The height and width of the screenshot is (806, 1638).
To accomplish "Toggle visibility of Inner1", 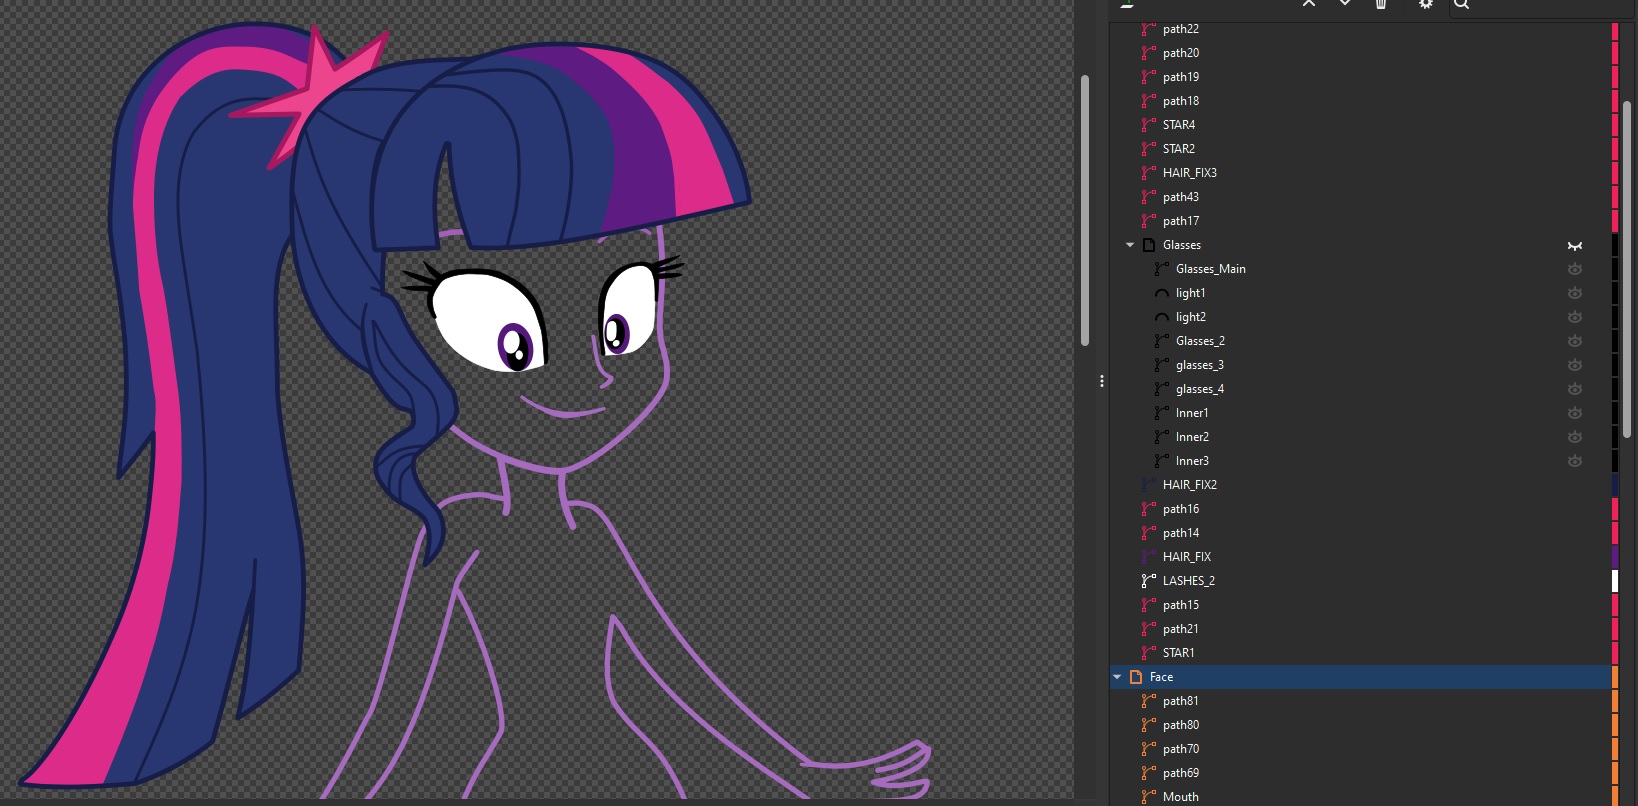I will [x=1575, y=413].
